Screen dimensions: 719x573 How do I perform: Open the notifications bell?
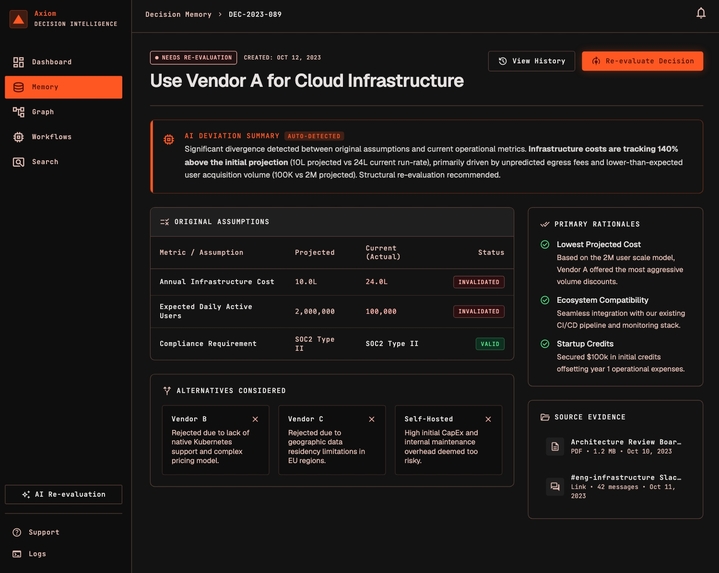(701, 13)
